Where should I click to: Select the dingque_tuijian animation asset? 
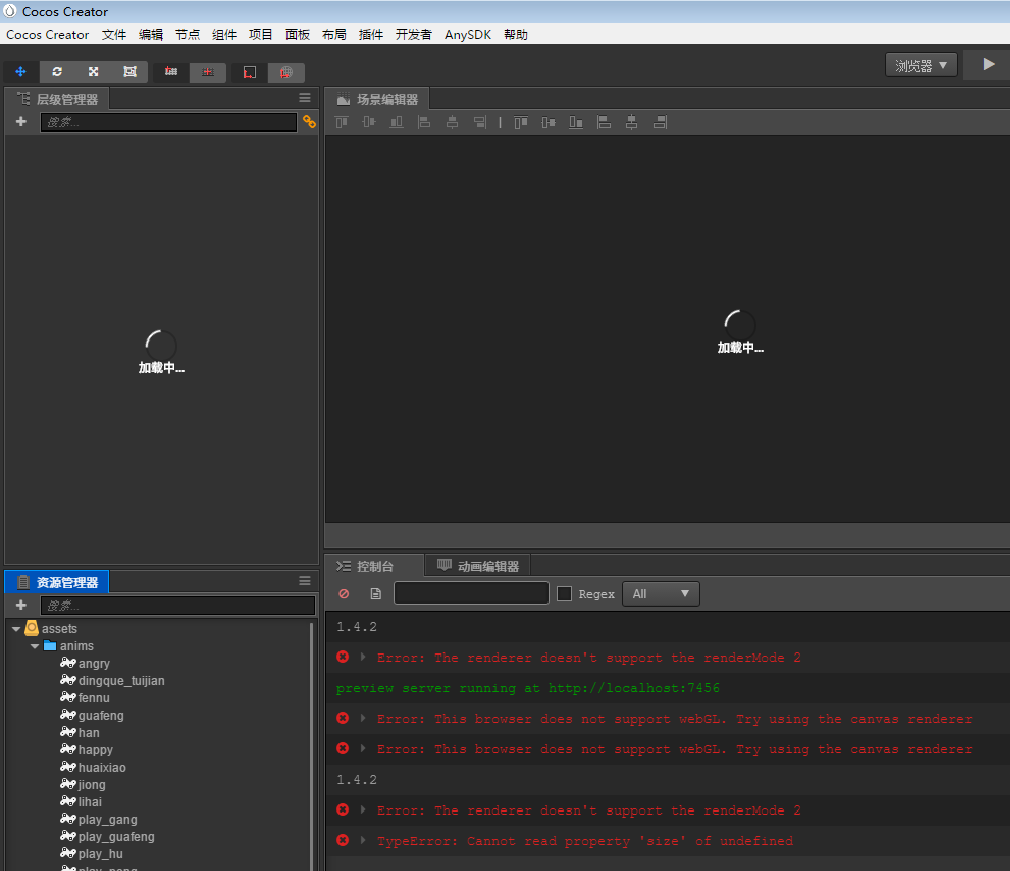point(121,681)
